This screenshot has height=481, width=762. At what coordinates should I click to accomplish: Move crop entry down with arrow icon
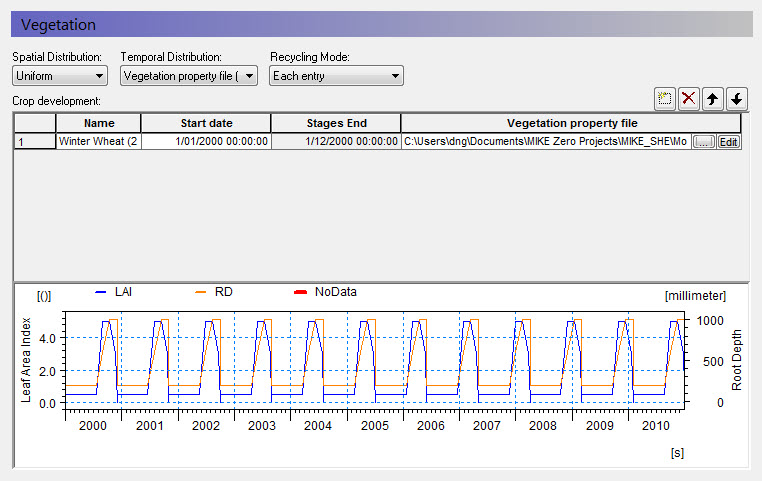click(x=737, y=99)
